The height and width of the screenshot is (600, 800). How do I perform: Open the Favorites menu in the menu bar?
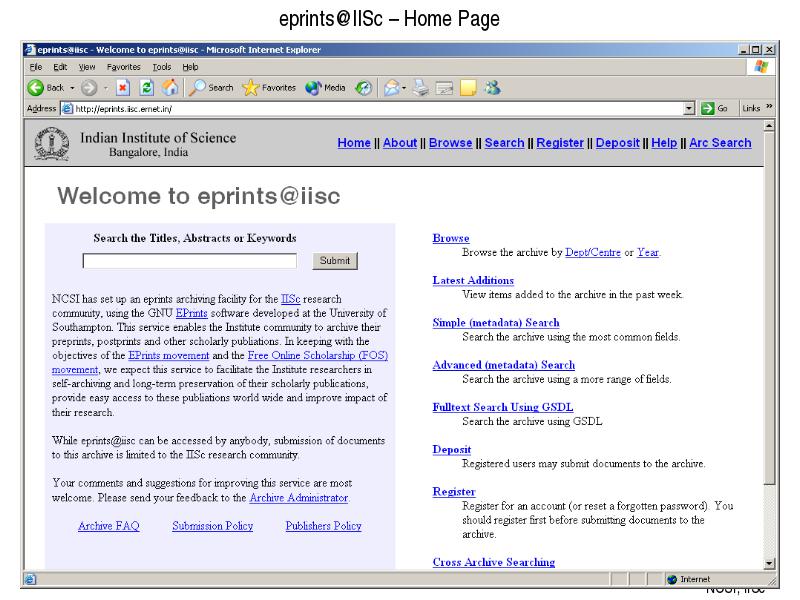[123, 67]
